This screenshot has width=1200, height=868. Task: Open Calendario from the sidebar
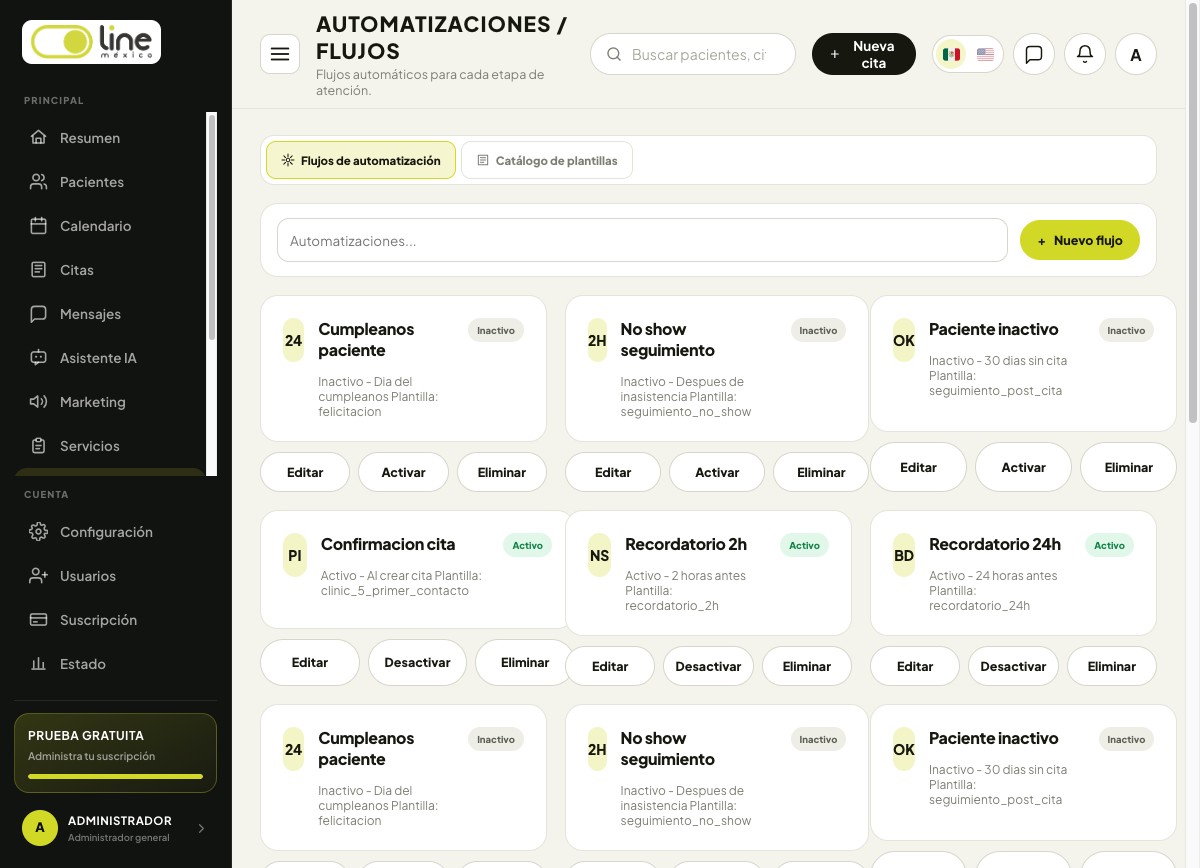point(110,226)
